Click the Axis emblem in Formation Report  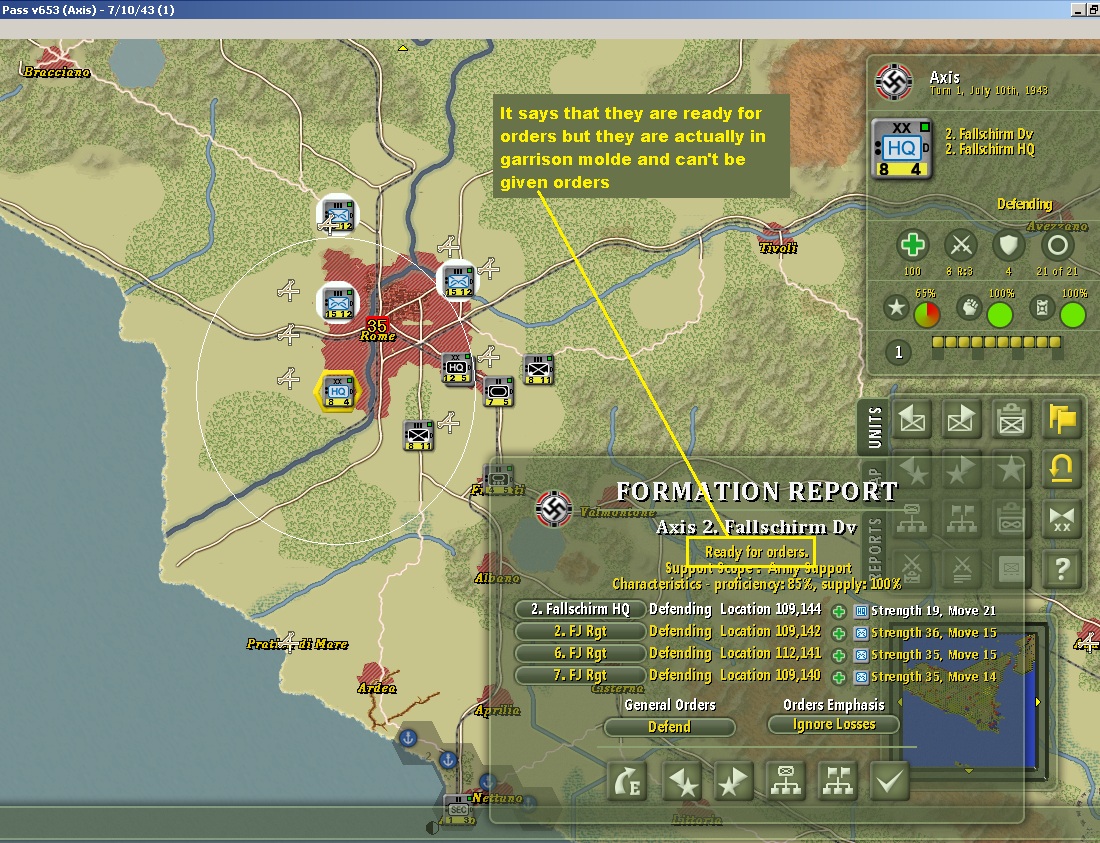[x=554, y=508]
